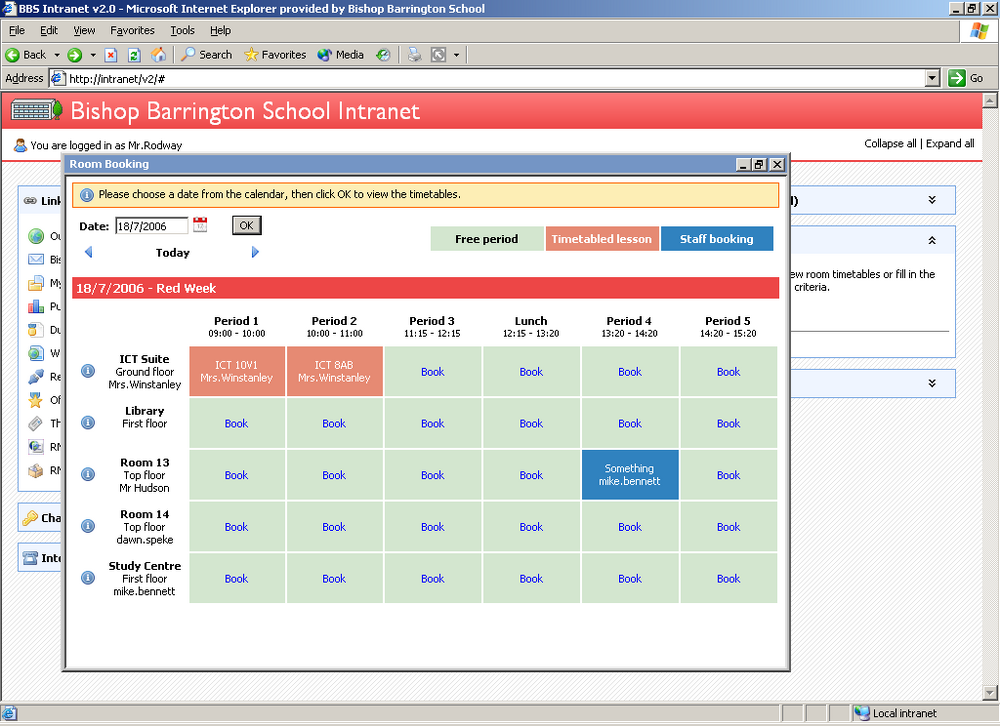Open the mike.bennett staff booking cell
This screenshot has width=1000, height=726.
629,475
